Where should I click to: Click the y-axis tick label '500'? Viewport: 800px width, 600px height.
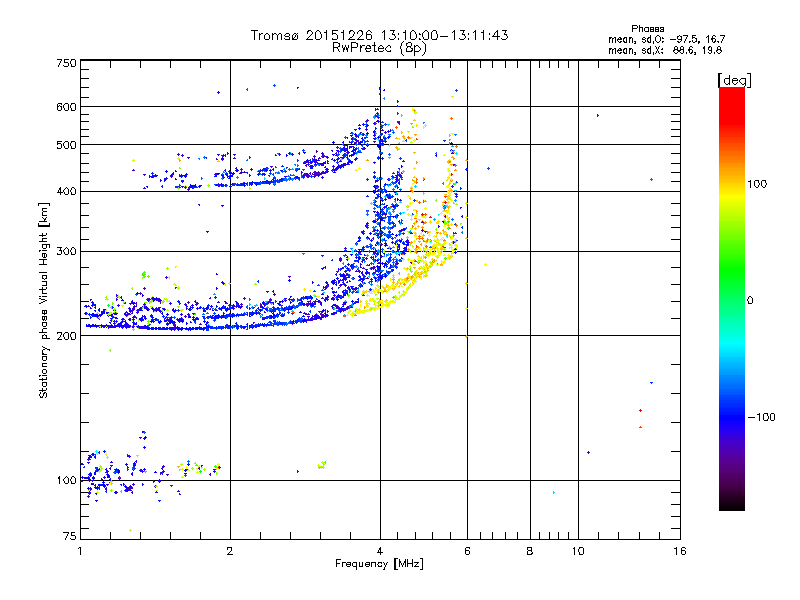(x=66, y=145)
